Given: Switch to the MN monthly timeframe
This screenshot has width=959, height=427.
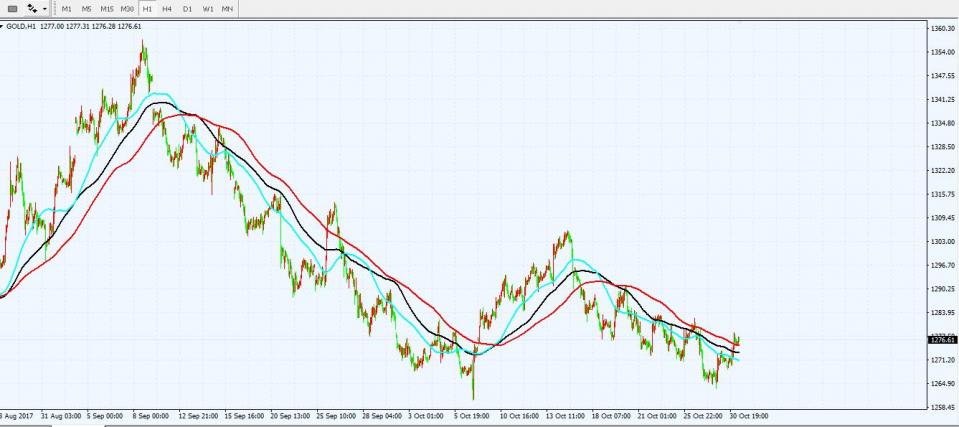Looking at the screenshot, I should point(228,8).
